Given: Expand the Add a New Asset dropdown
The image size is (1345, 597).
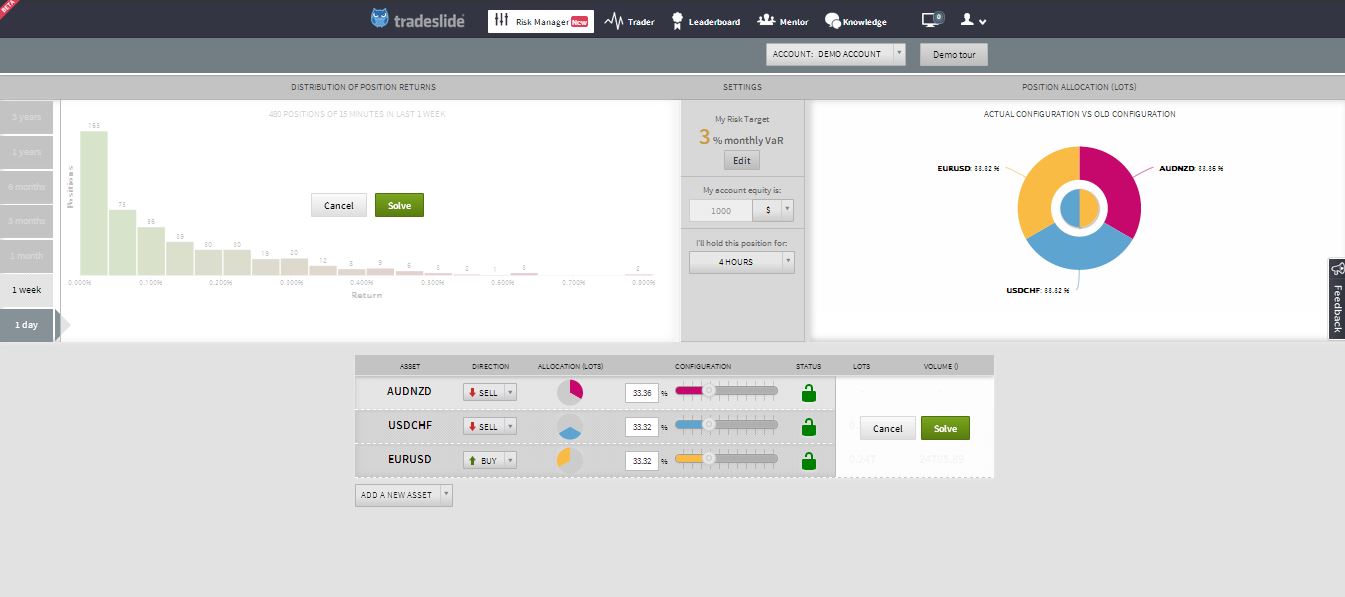Looking at the screenshot, I should 404,495.
